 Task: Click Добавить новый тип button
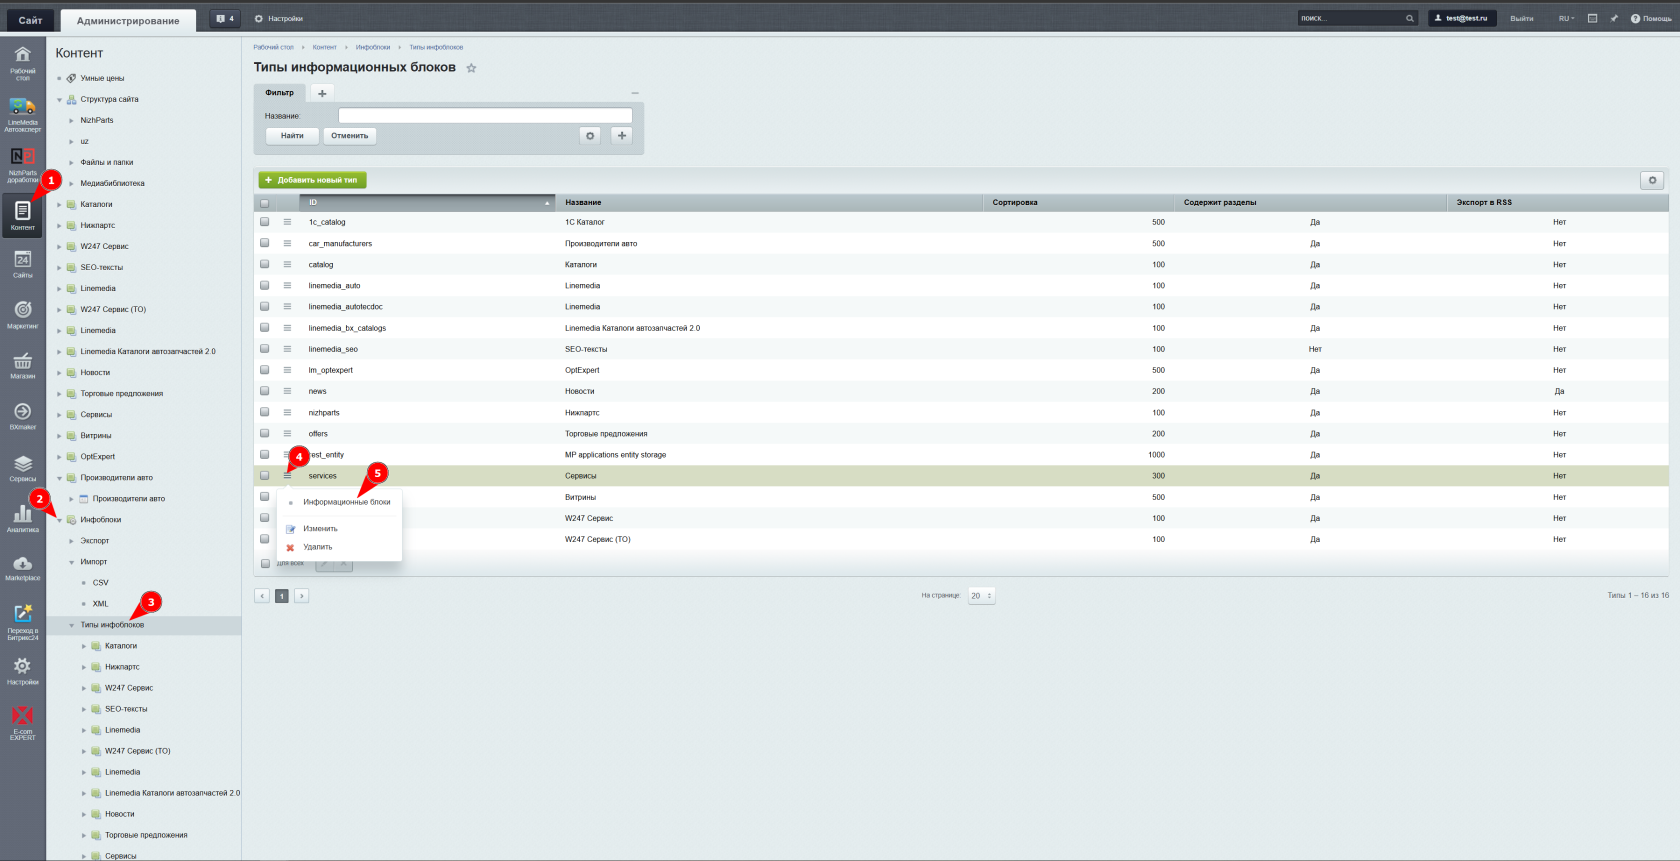[312, 180]
